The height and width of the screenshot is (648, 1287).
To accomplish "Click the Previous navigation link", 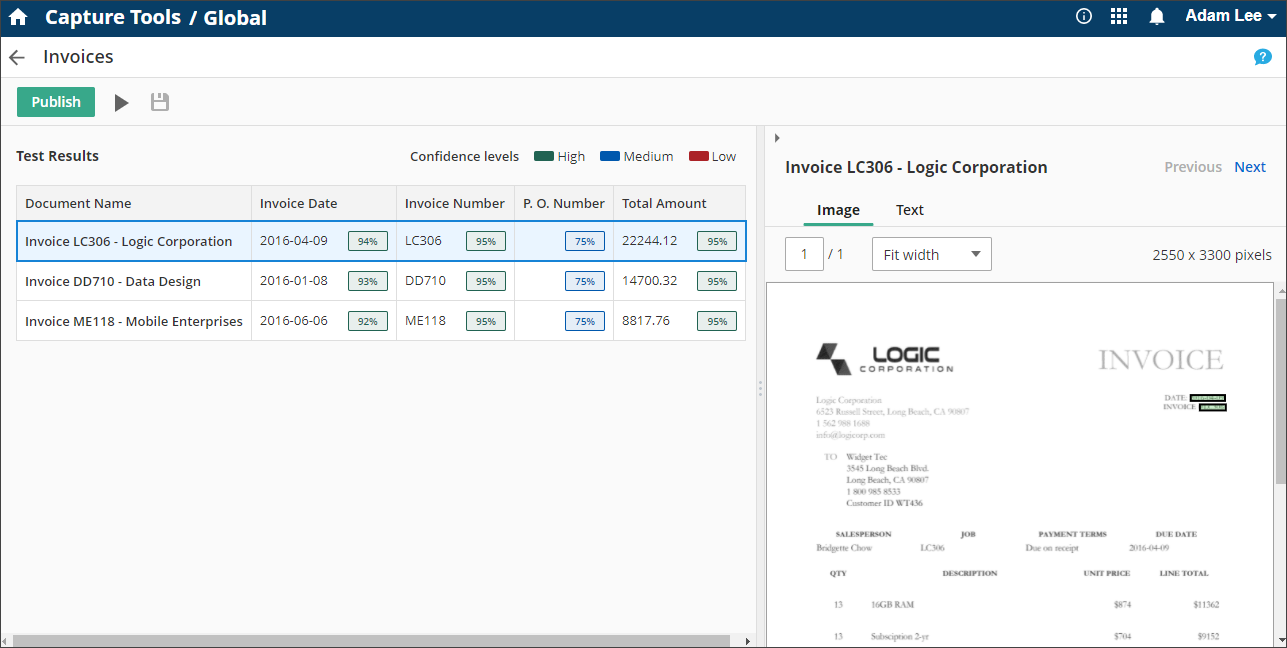I will pyautogui.click(x=1192, y=167).
